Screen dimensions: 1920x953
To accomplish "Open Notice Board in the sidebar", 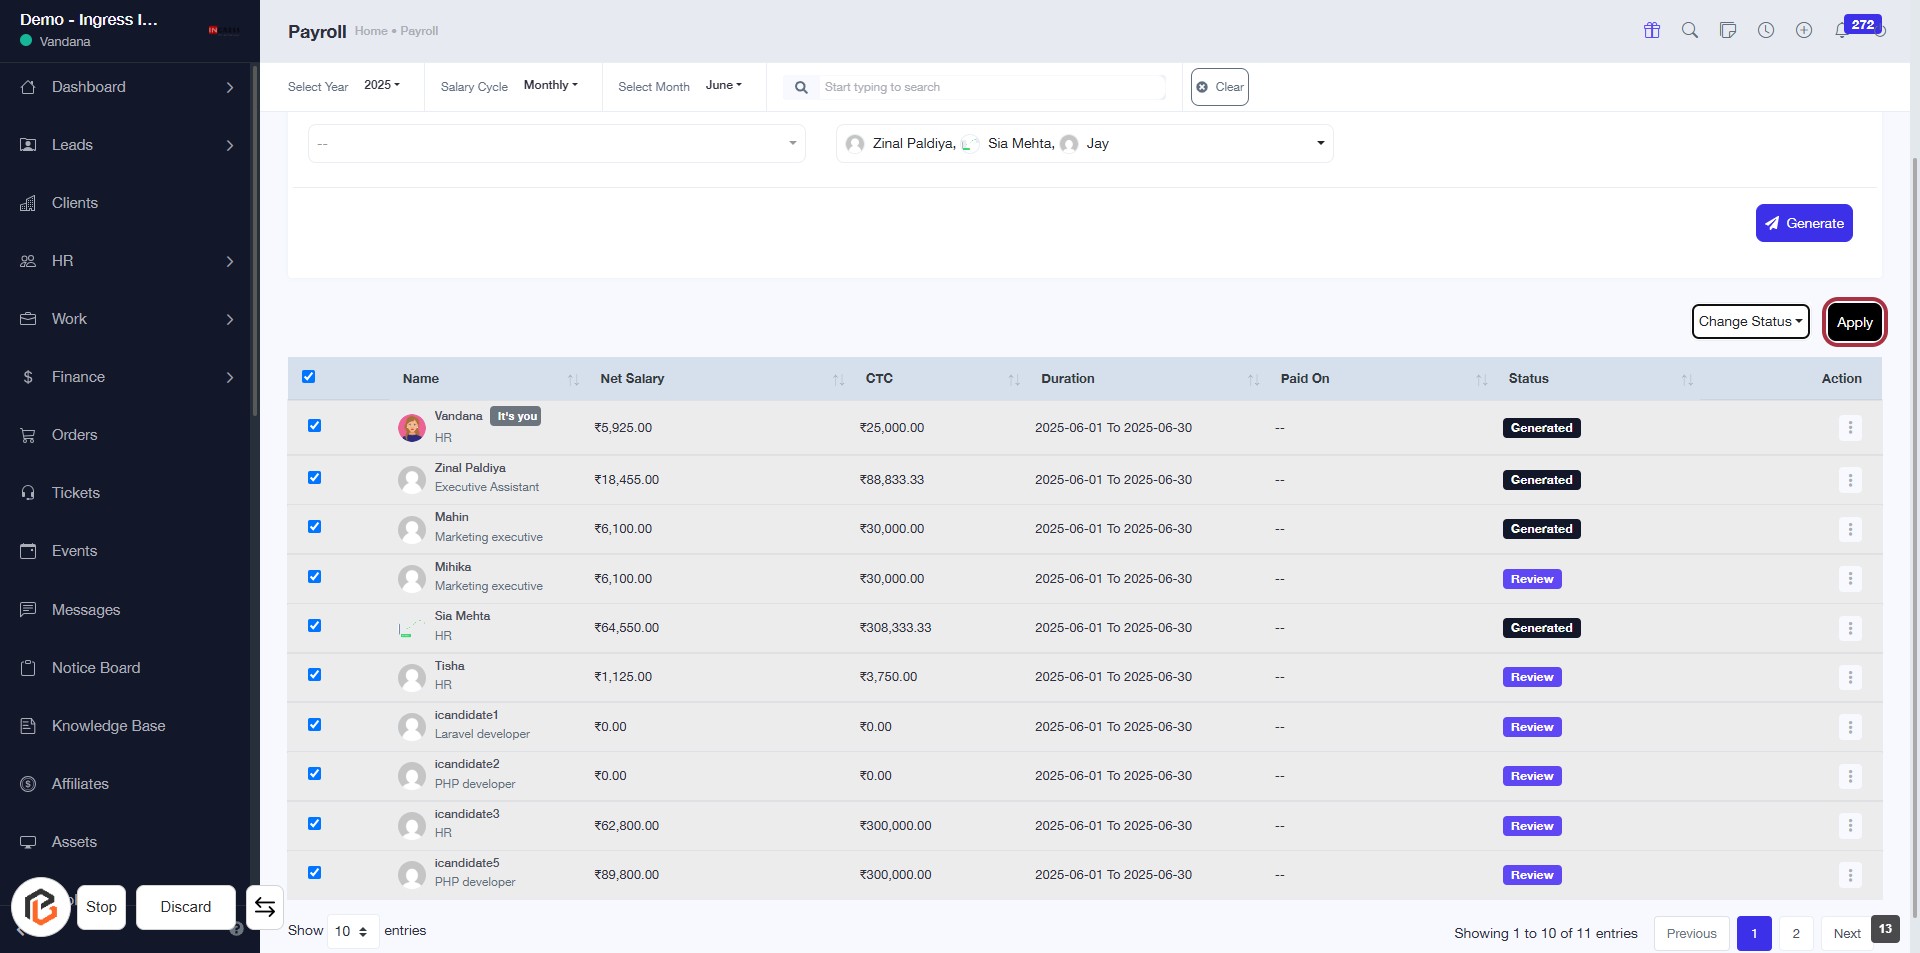I will (x=96, y=668).
